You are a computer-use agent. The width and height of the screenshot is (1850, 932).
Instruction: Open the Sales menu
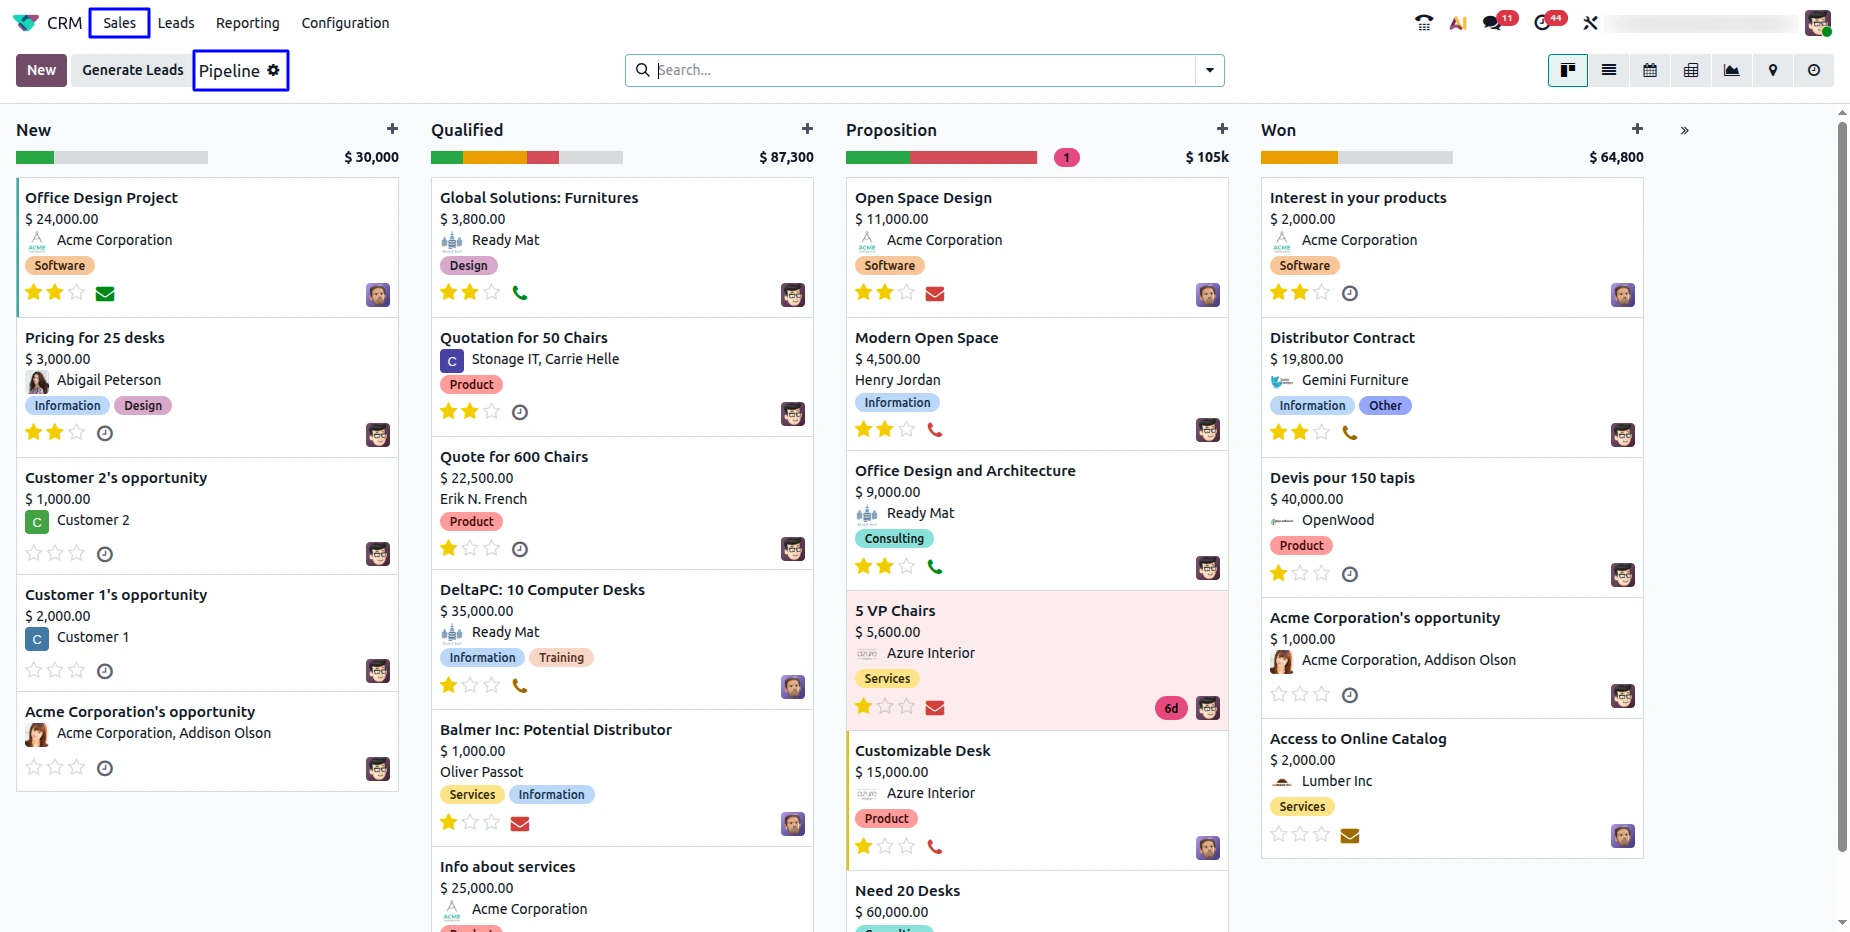coord(120,23)
